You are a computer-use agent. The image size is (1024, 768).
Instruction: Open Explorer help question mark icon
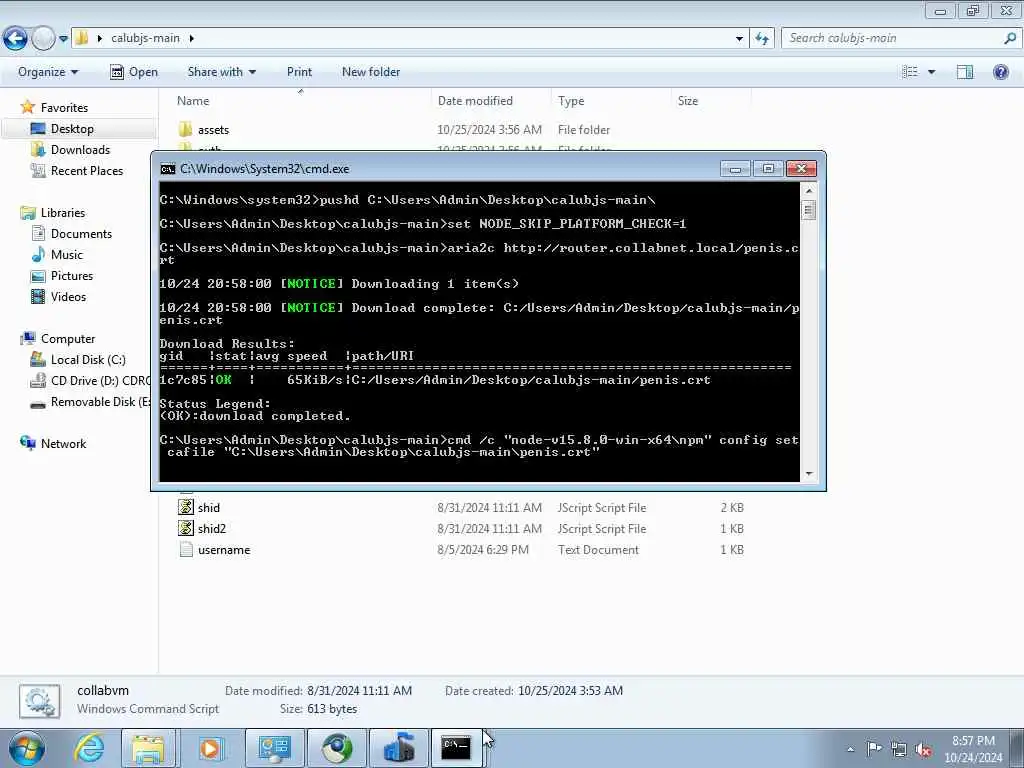coord(1000,72)
